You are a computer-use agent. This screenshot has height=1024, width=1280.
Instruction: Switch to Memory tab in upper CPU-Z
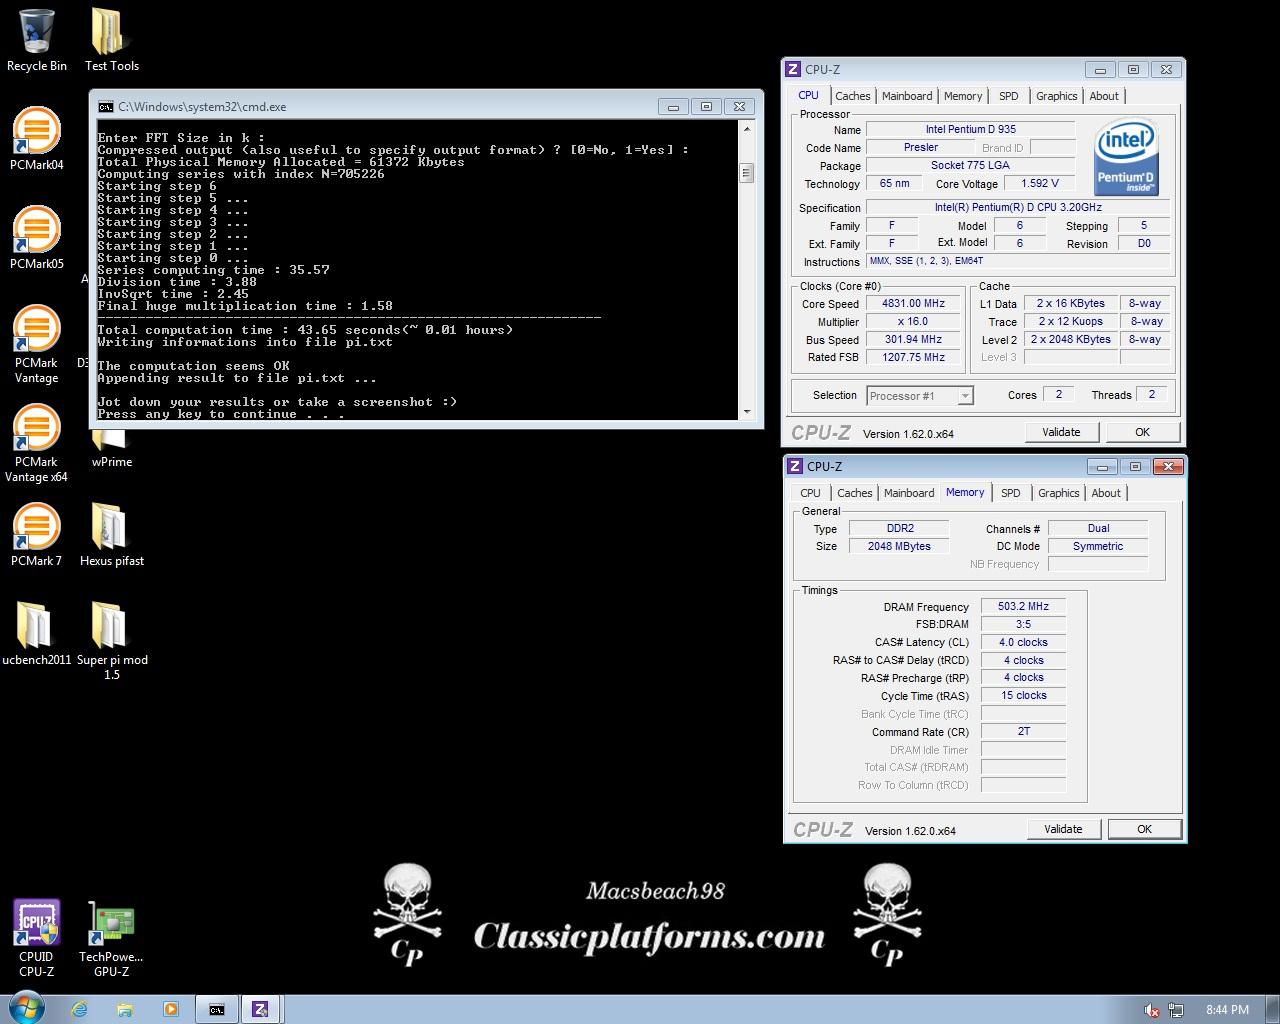[x=963, y=96]
